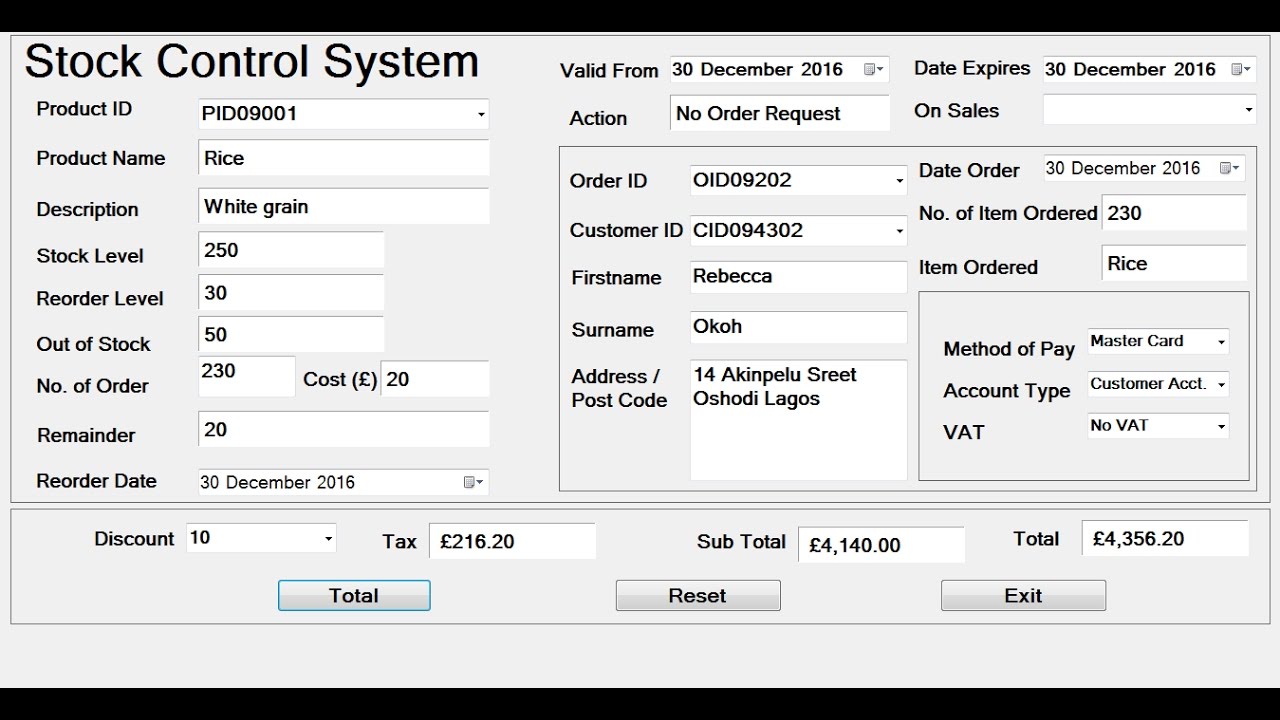This screenshot has width=1280, height=720.
Task: Click the Action field showing No Order Request
Action: [x=780, y=113]
